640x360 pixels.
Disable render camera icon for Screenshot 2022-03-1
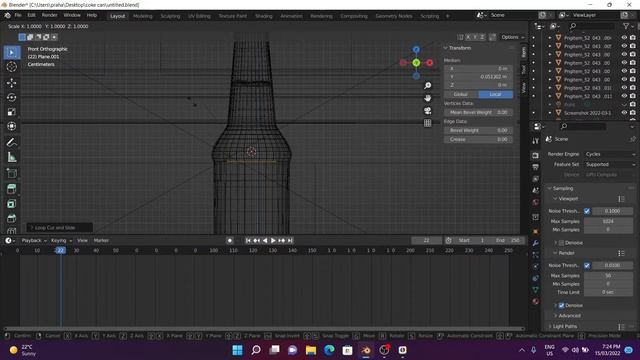(633, 113)
